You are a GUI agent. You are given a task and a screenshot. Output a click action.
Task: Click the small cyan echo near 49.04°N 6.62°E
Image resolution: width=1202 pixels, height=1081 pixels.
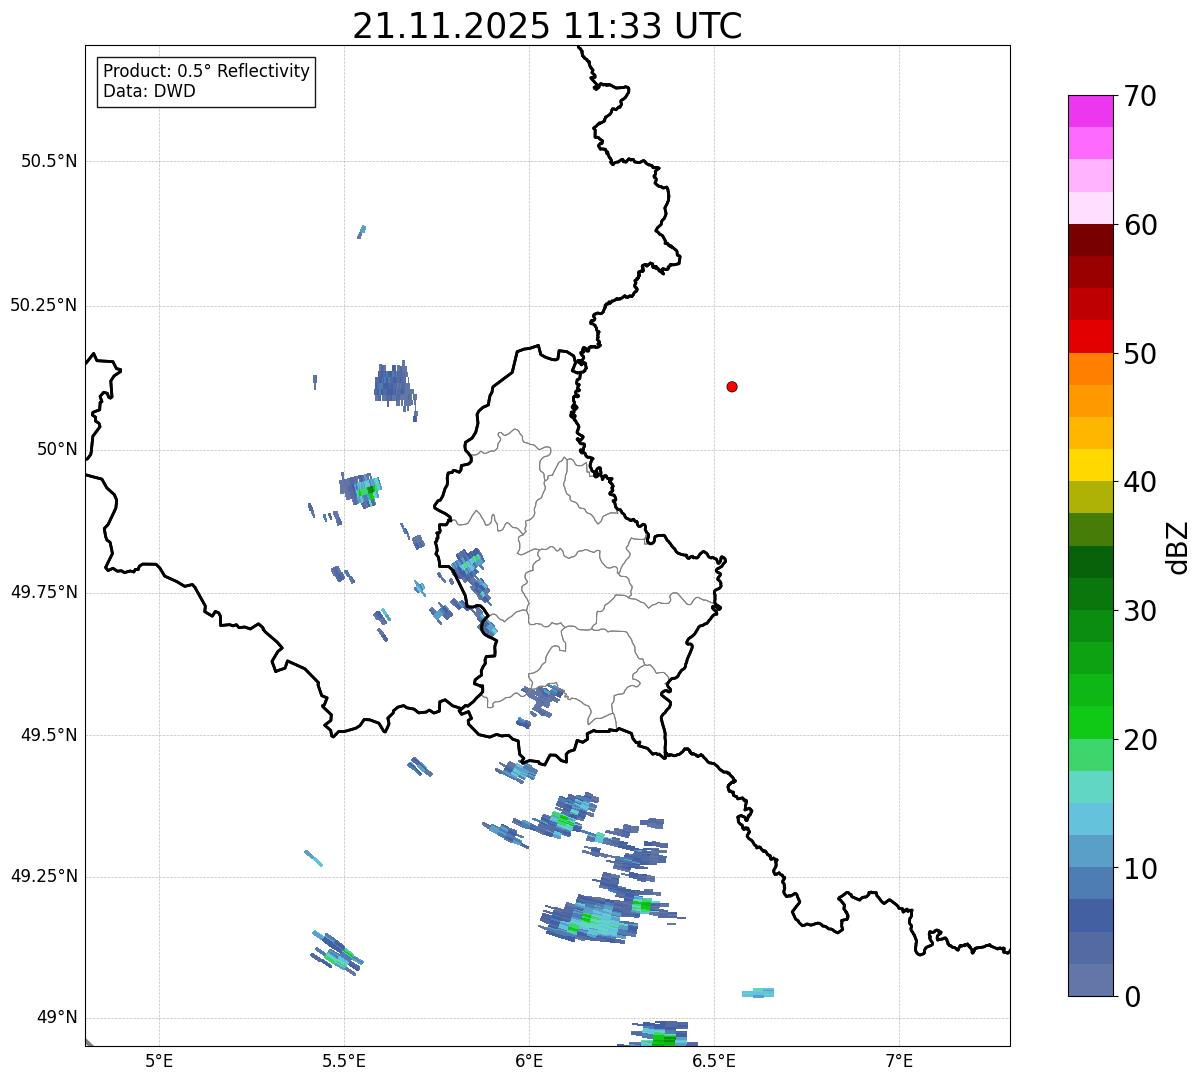coord(758,993)
